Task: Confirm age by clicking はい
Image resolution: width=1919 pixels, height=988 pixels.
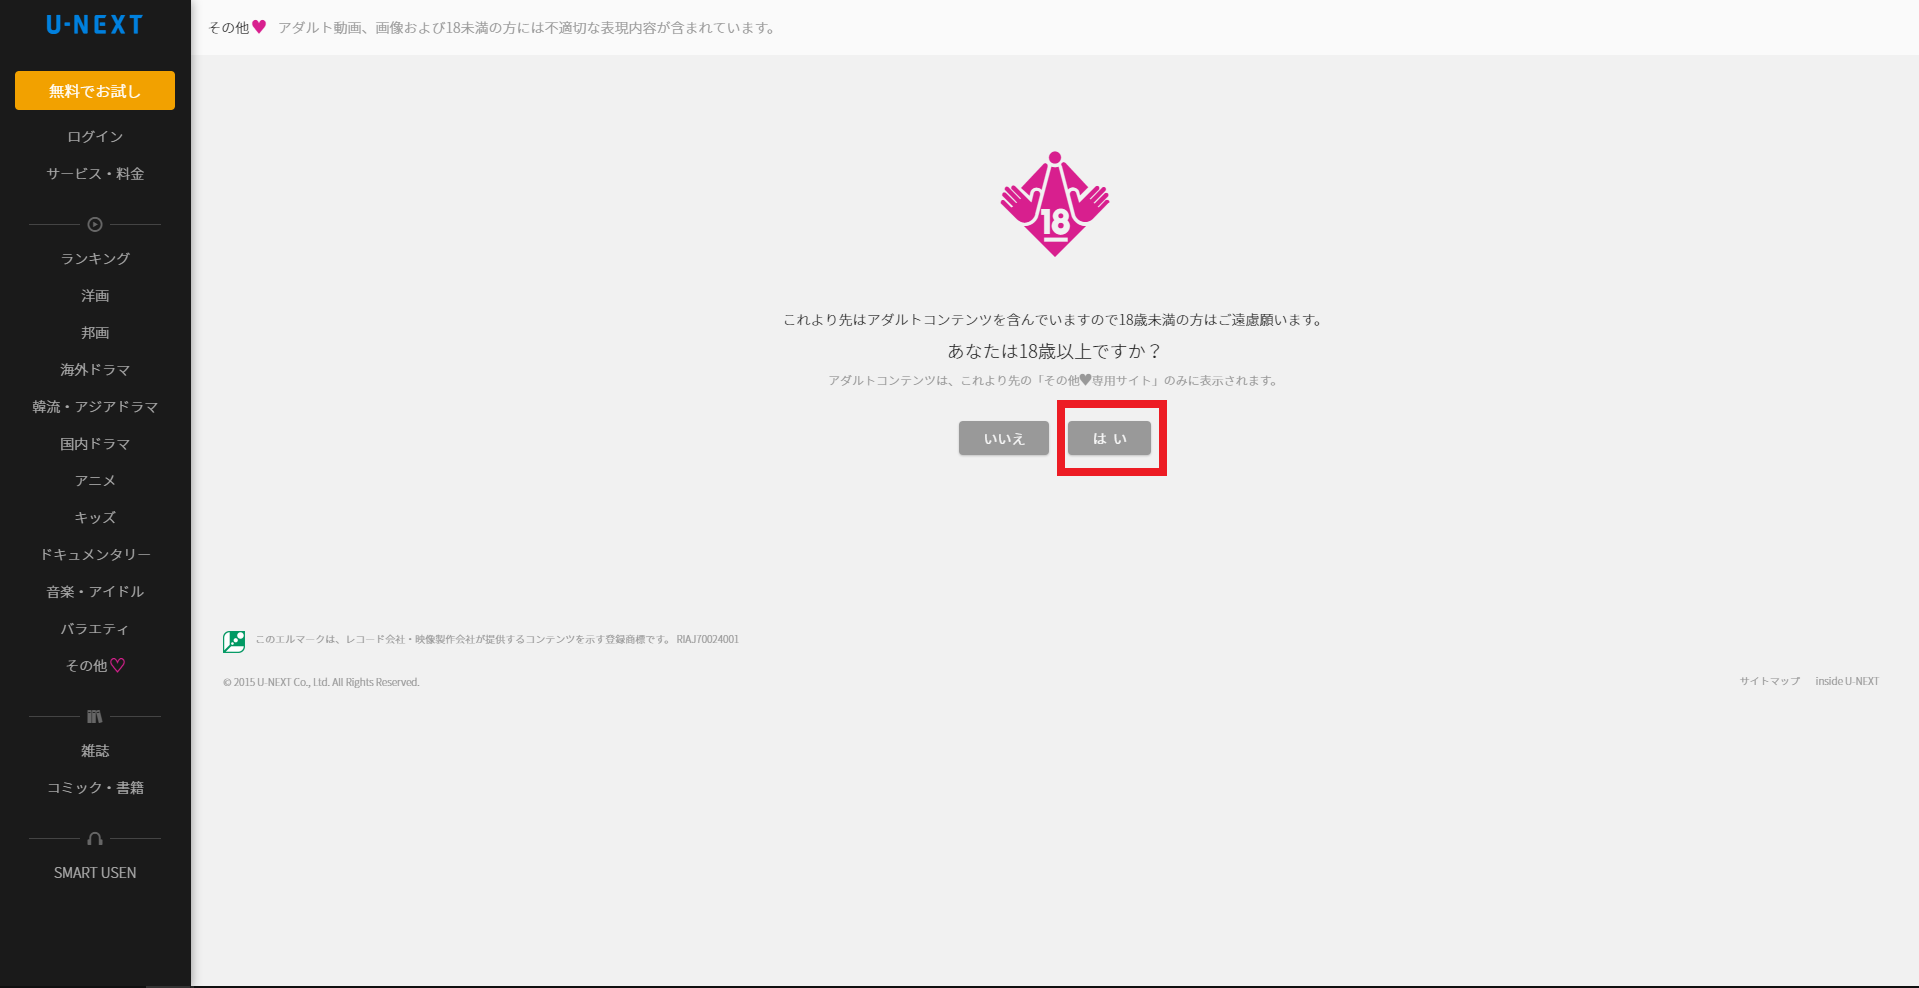Action: (1109, 438)
